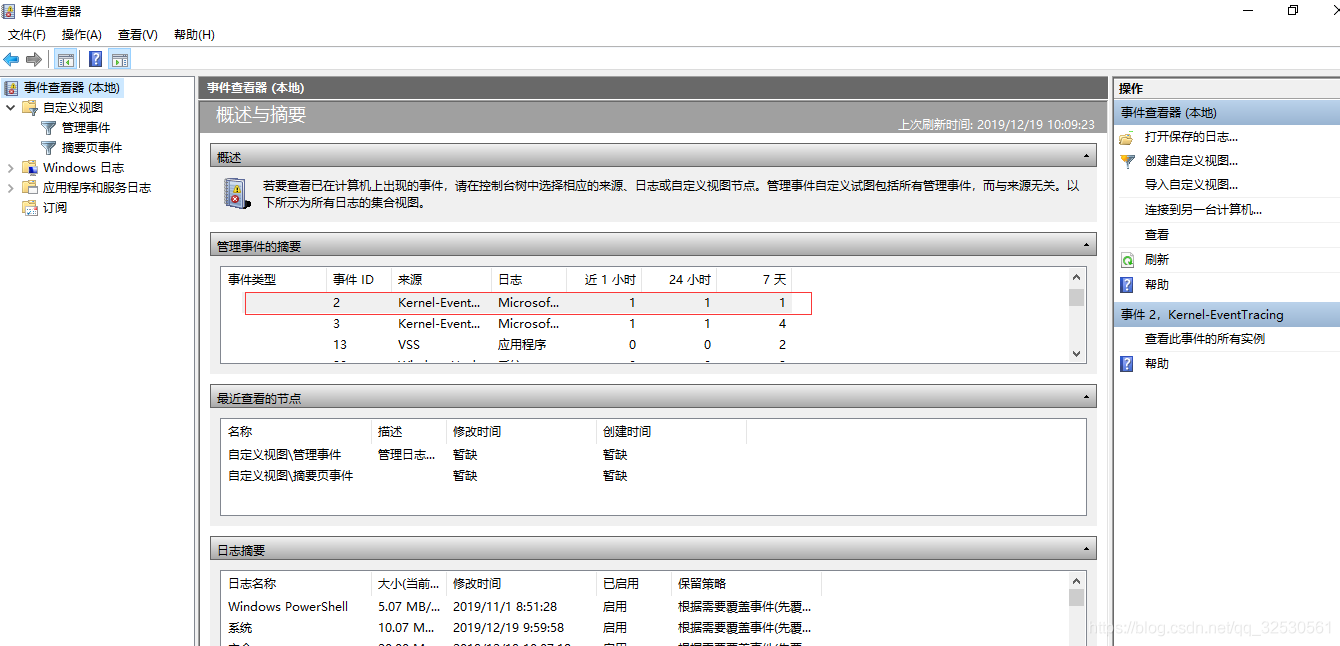Screen dimensions: 1340x646
Task: Click the 已启用 column header
Action: pyautogui.click(x=634, y=583)
